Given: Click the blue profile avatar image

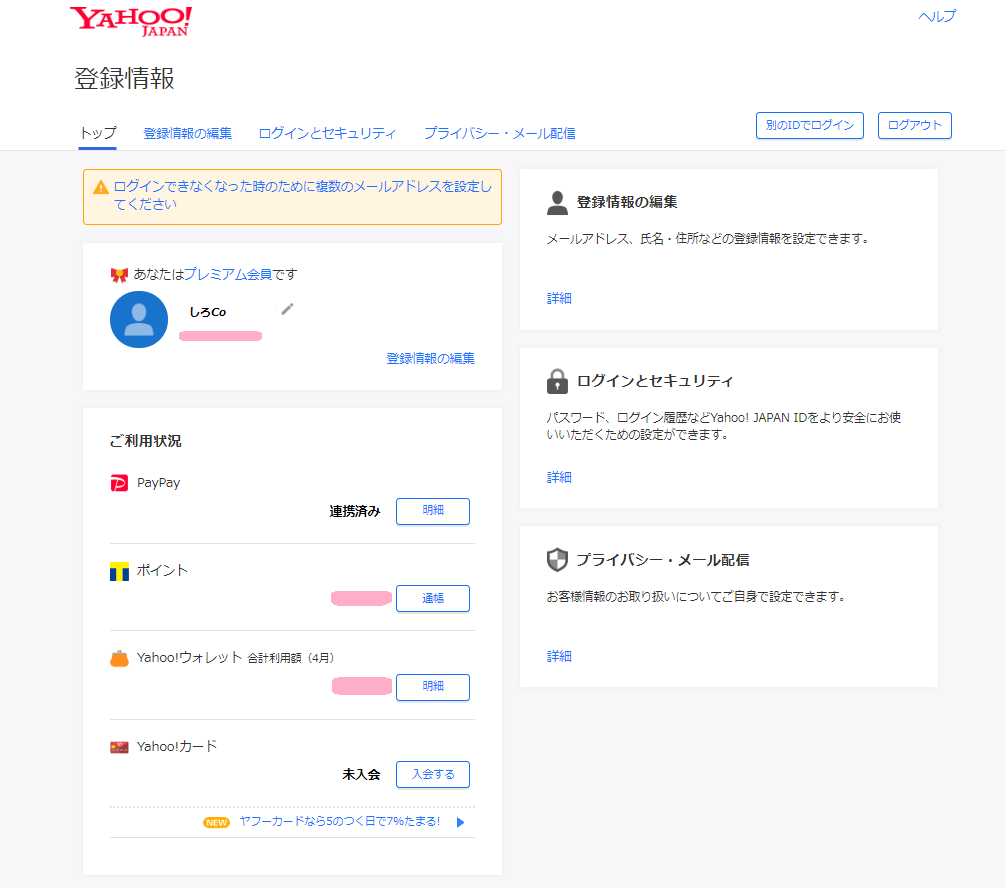Looking at the screenshot, I should pos(139,320).
